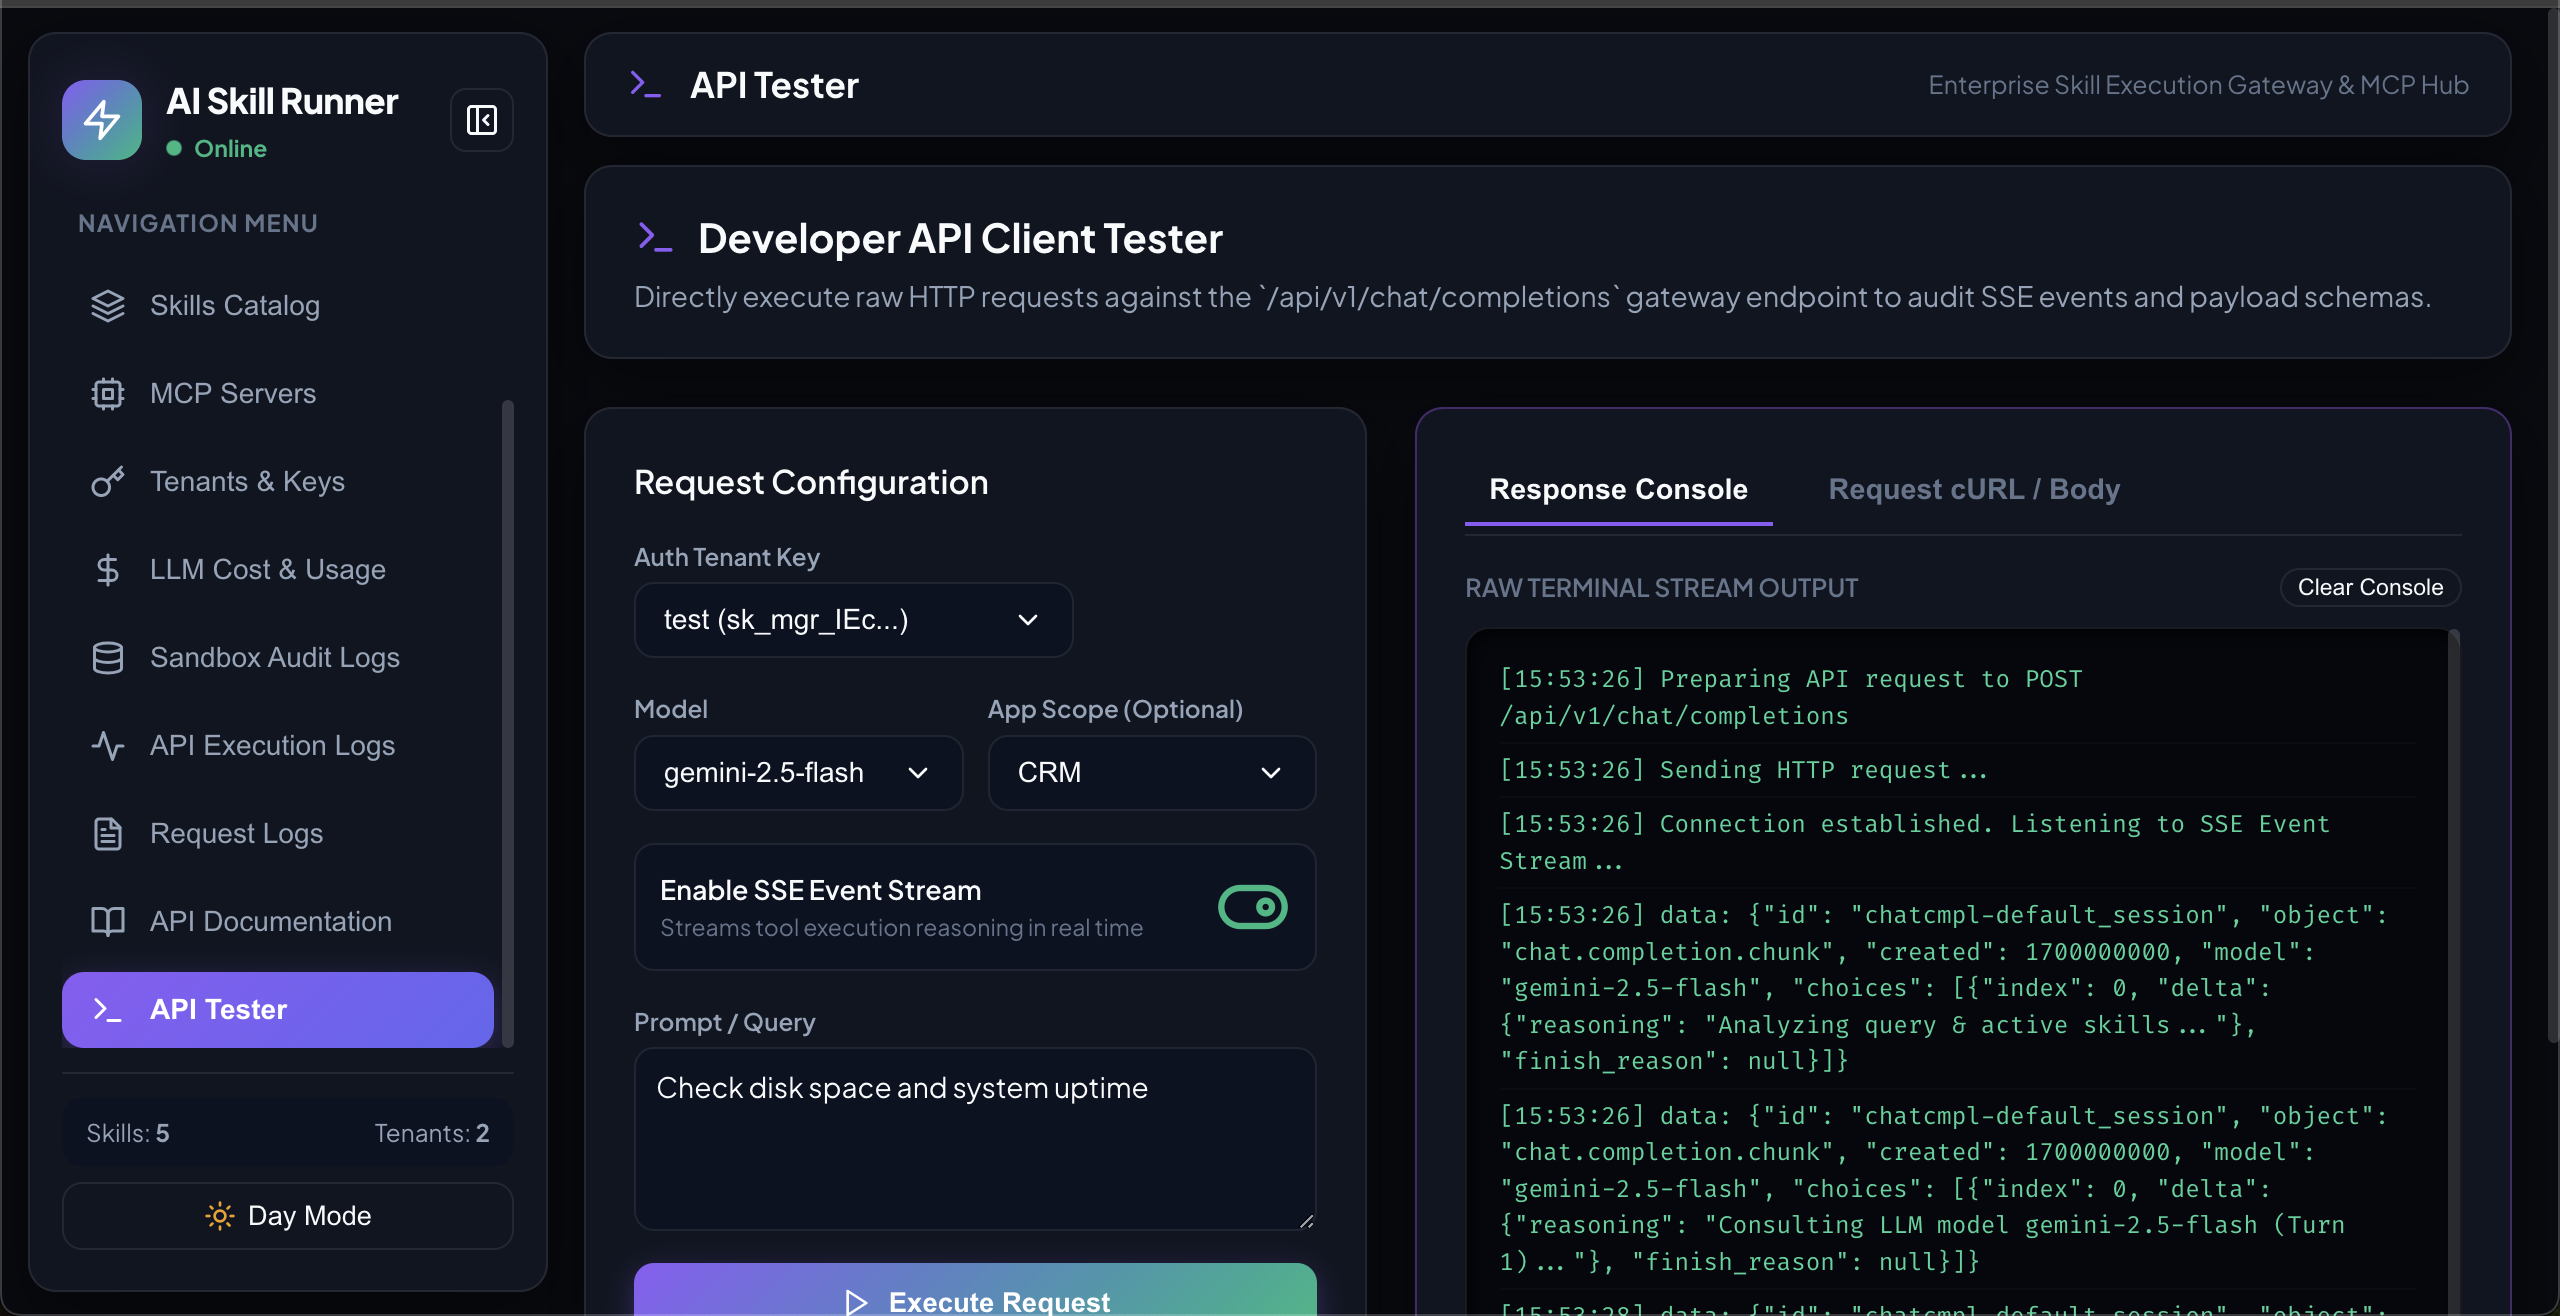This screenshot has width=2560, height=1316.
Task: Click the "Tenants: 2" counter
Action: point(432,1133)
